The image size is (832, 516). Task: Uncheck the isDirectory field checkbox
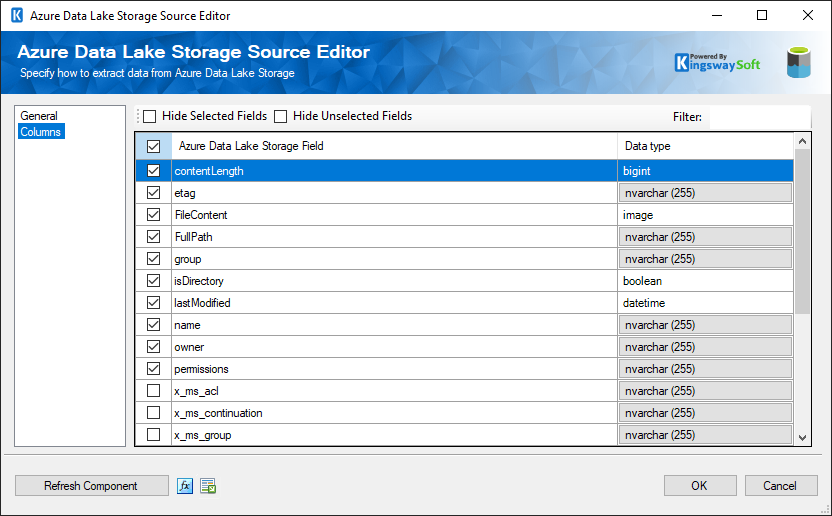153,280
